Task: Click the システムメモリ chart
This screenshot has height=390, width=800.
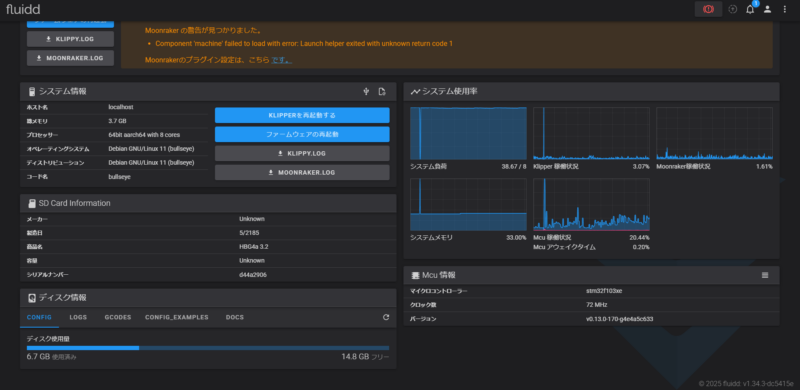Action: [468, 204]
